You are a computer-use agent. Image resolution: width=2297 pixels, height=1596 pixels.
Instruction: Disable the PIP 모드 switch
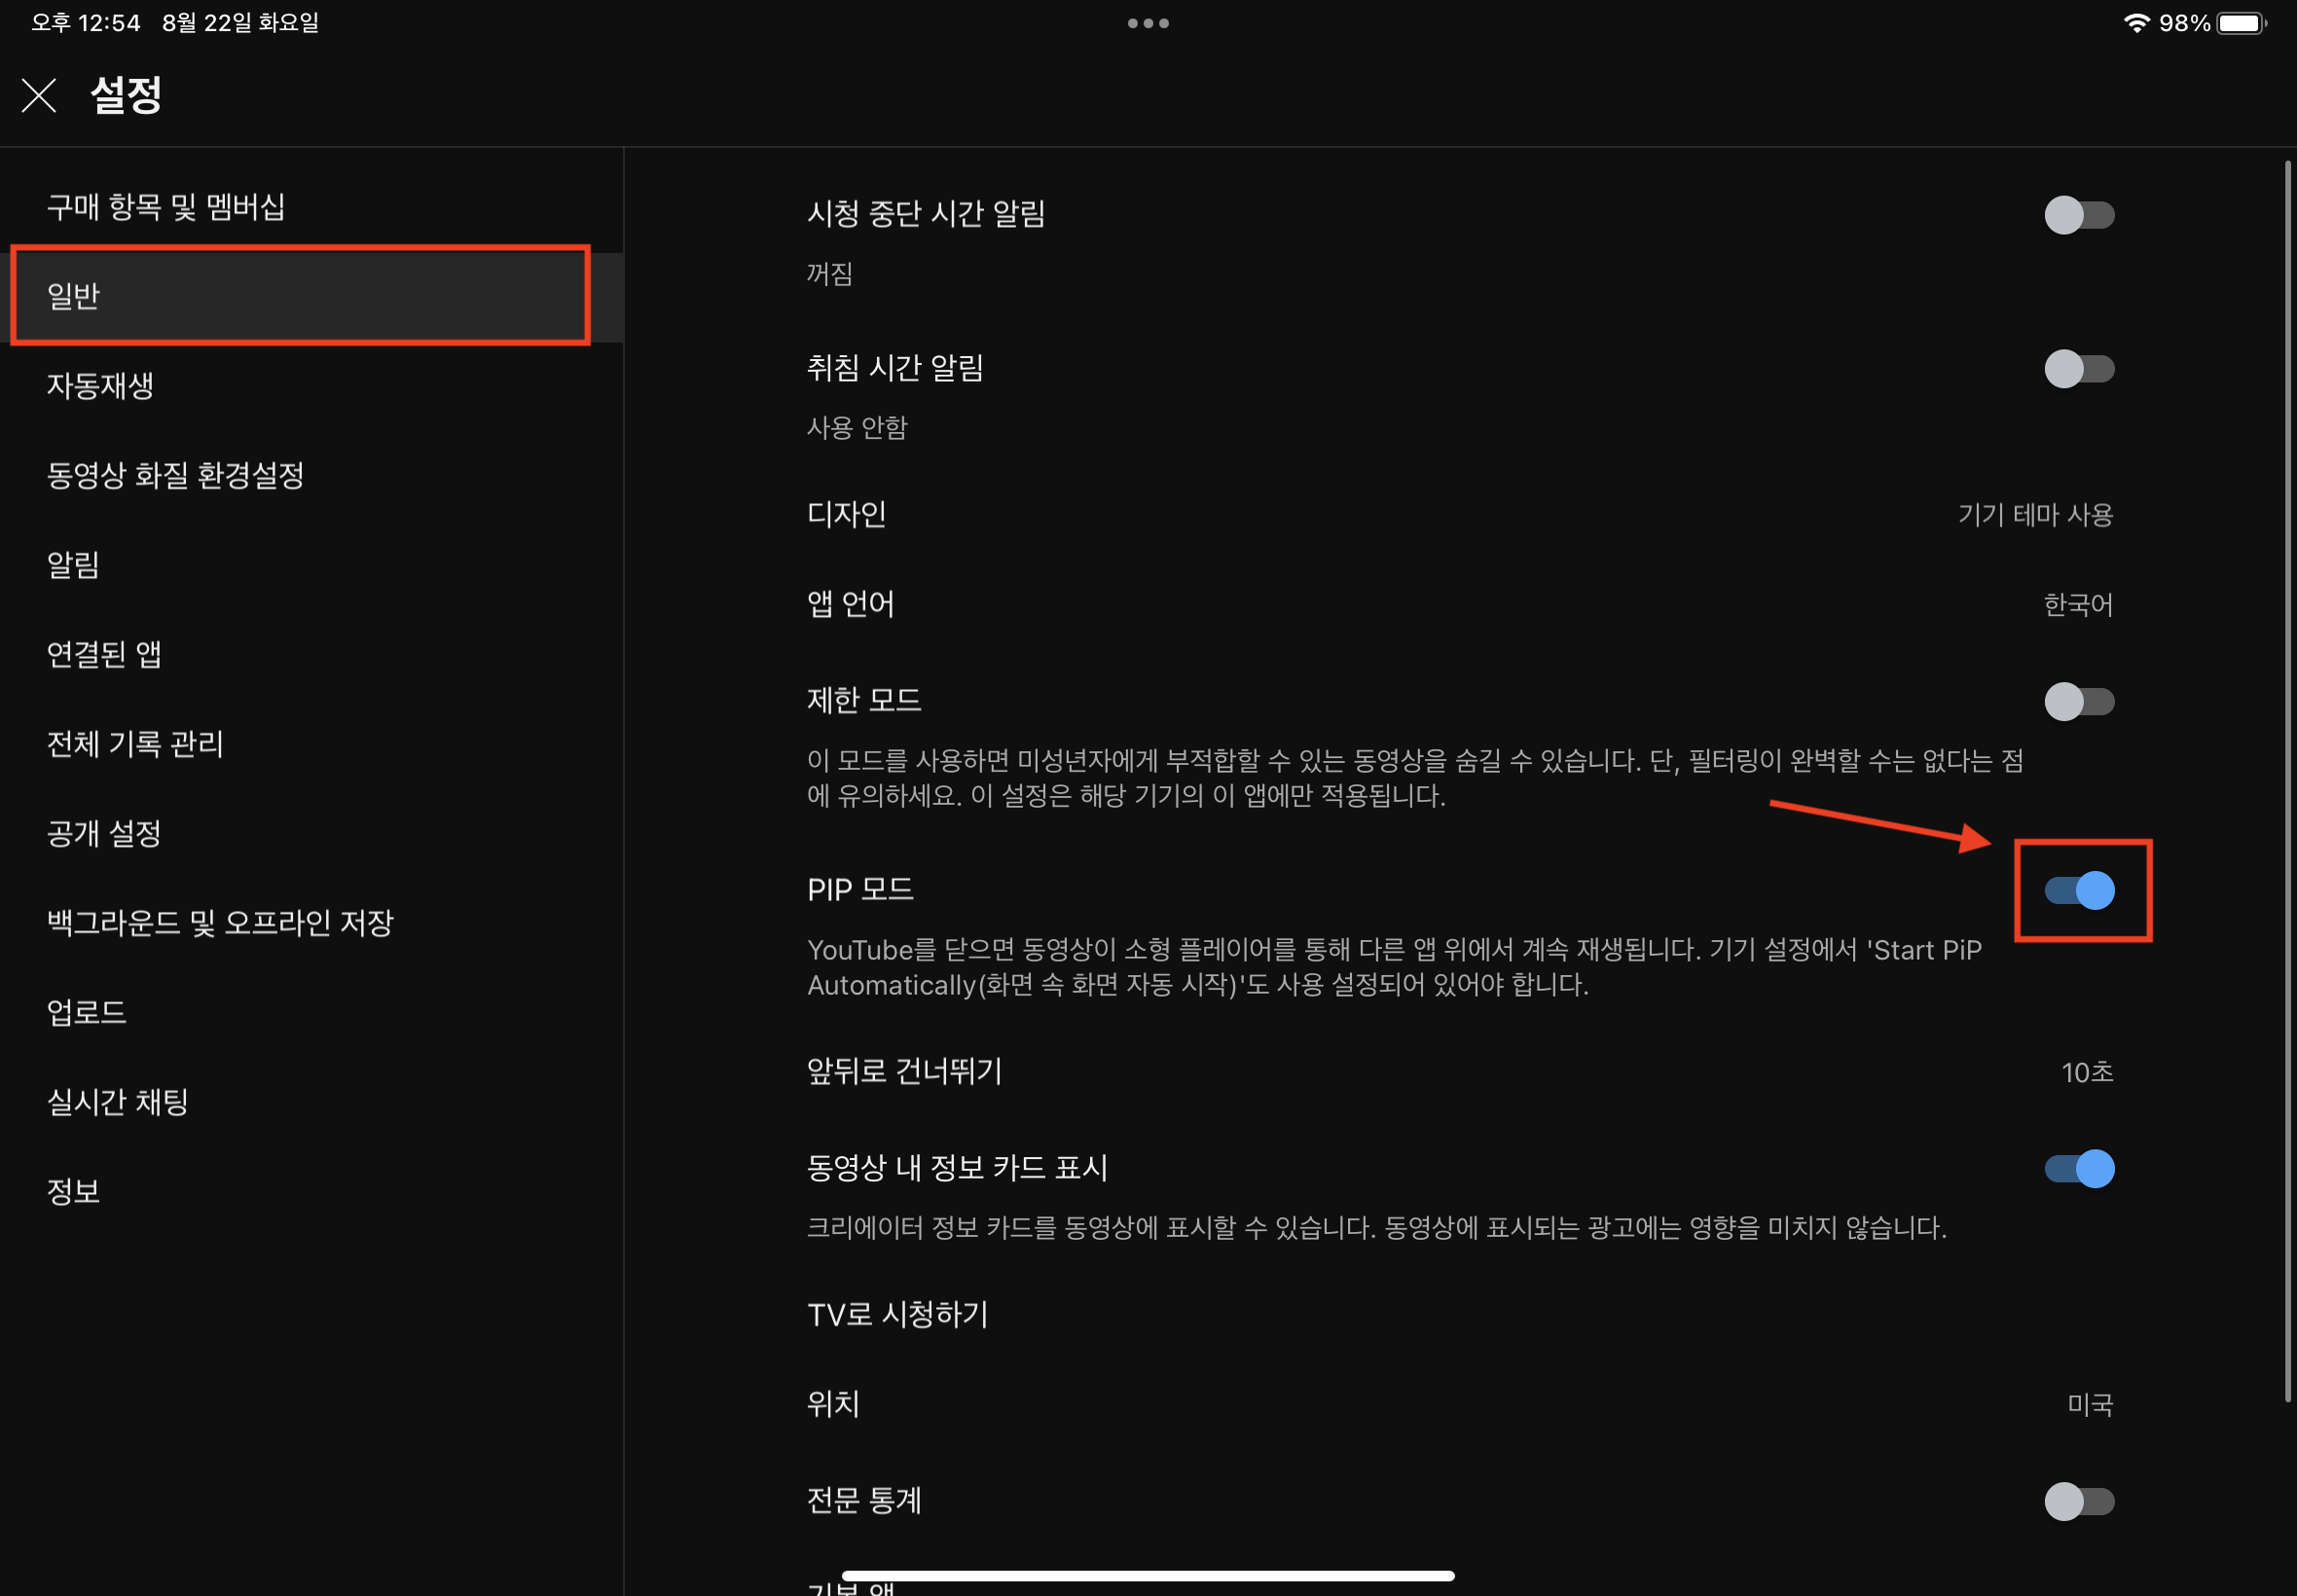coord(2078,890)
